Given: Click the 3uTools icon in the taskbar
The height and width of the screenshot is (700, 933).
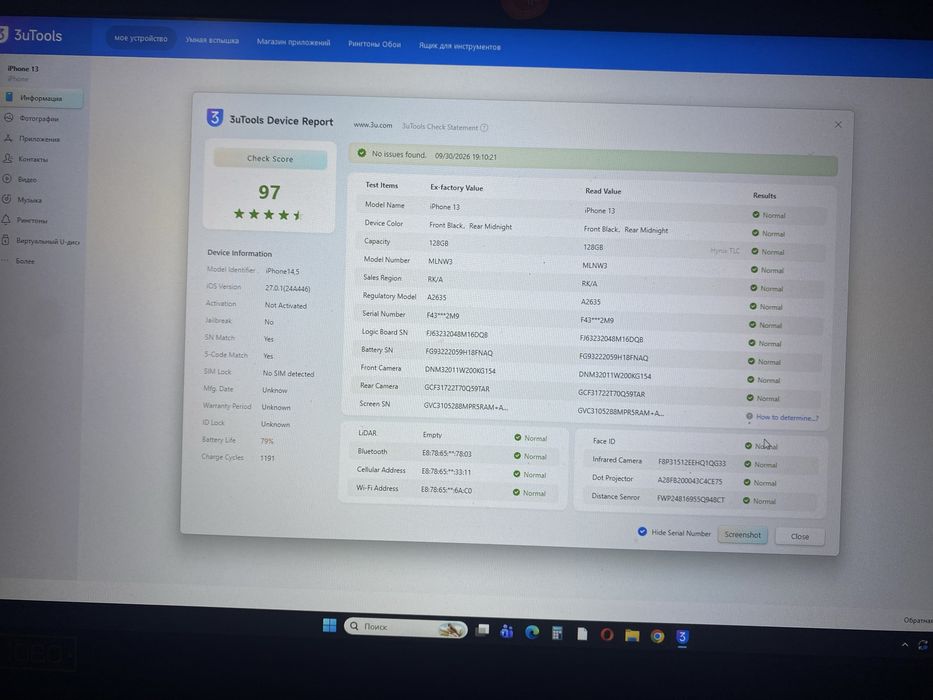Looking at the screenshot, I should point(682,637).
